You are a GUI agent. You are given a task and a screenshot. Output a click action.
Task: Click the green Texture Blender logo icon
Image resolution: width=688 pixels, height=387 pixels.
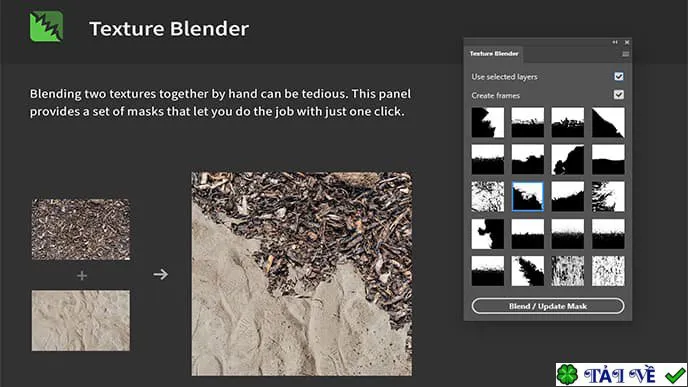coord(47,26)
